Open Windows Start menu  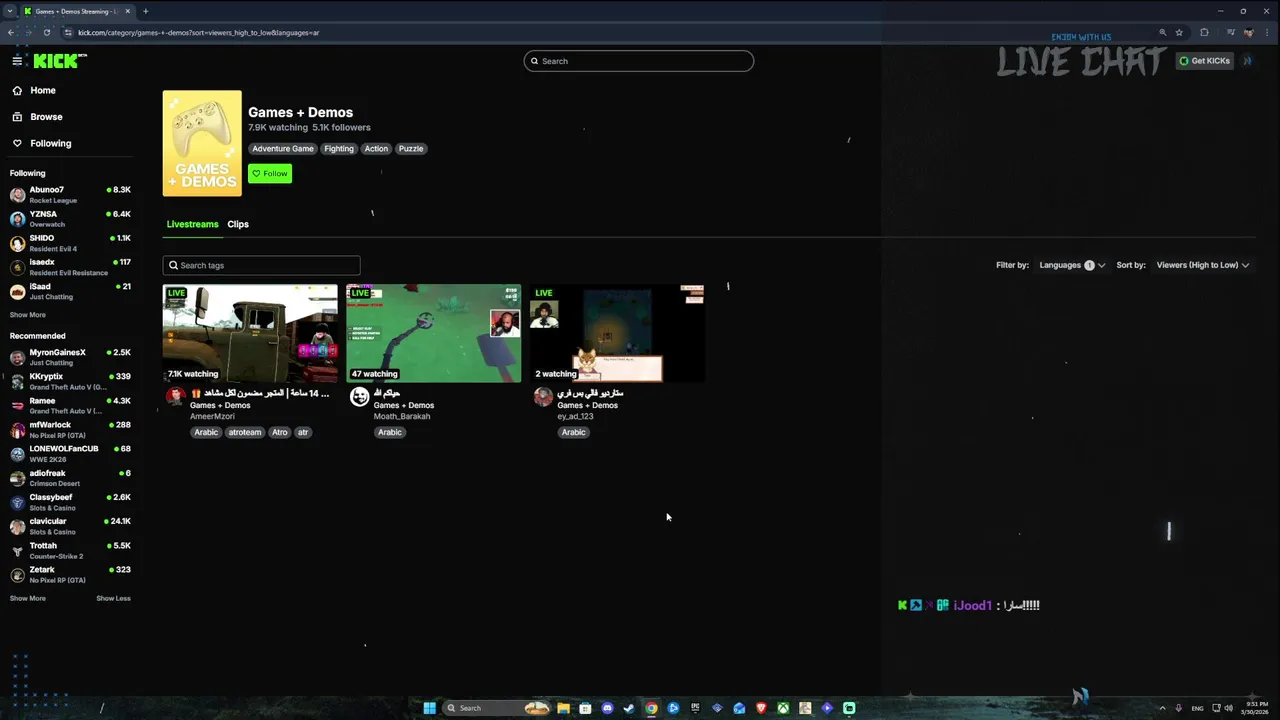pos(429,708)
